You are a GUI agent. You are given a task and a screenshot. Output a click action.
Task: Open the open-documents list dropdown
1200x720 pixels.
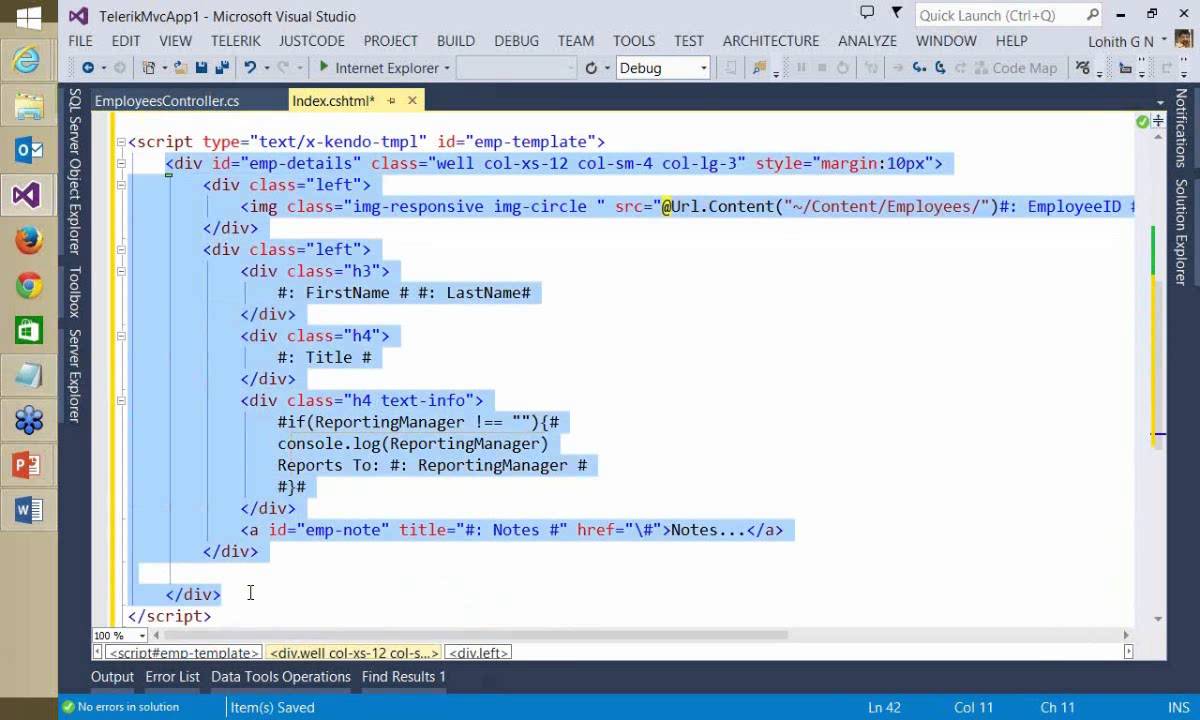tap(1160, 101)
